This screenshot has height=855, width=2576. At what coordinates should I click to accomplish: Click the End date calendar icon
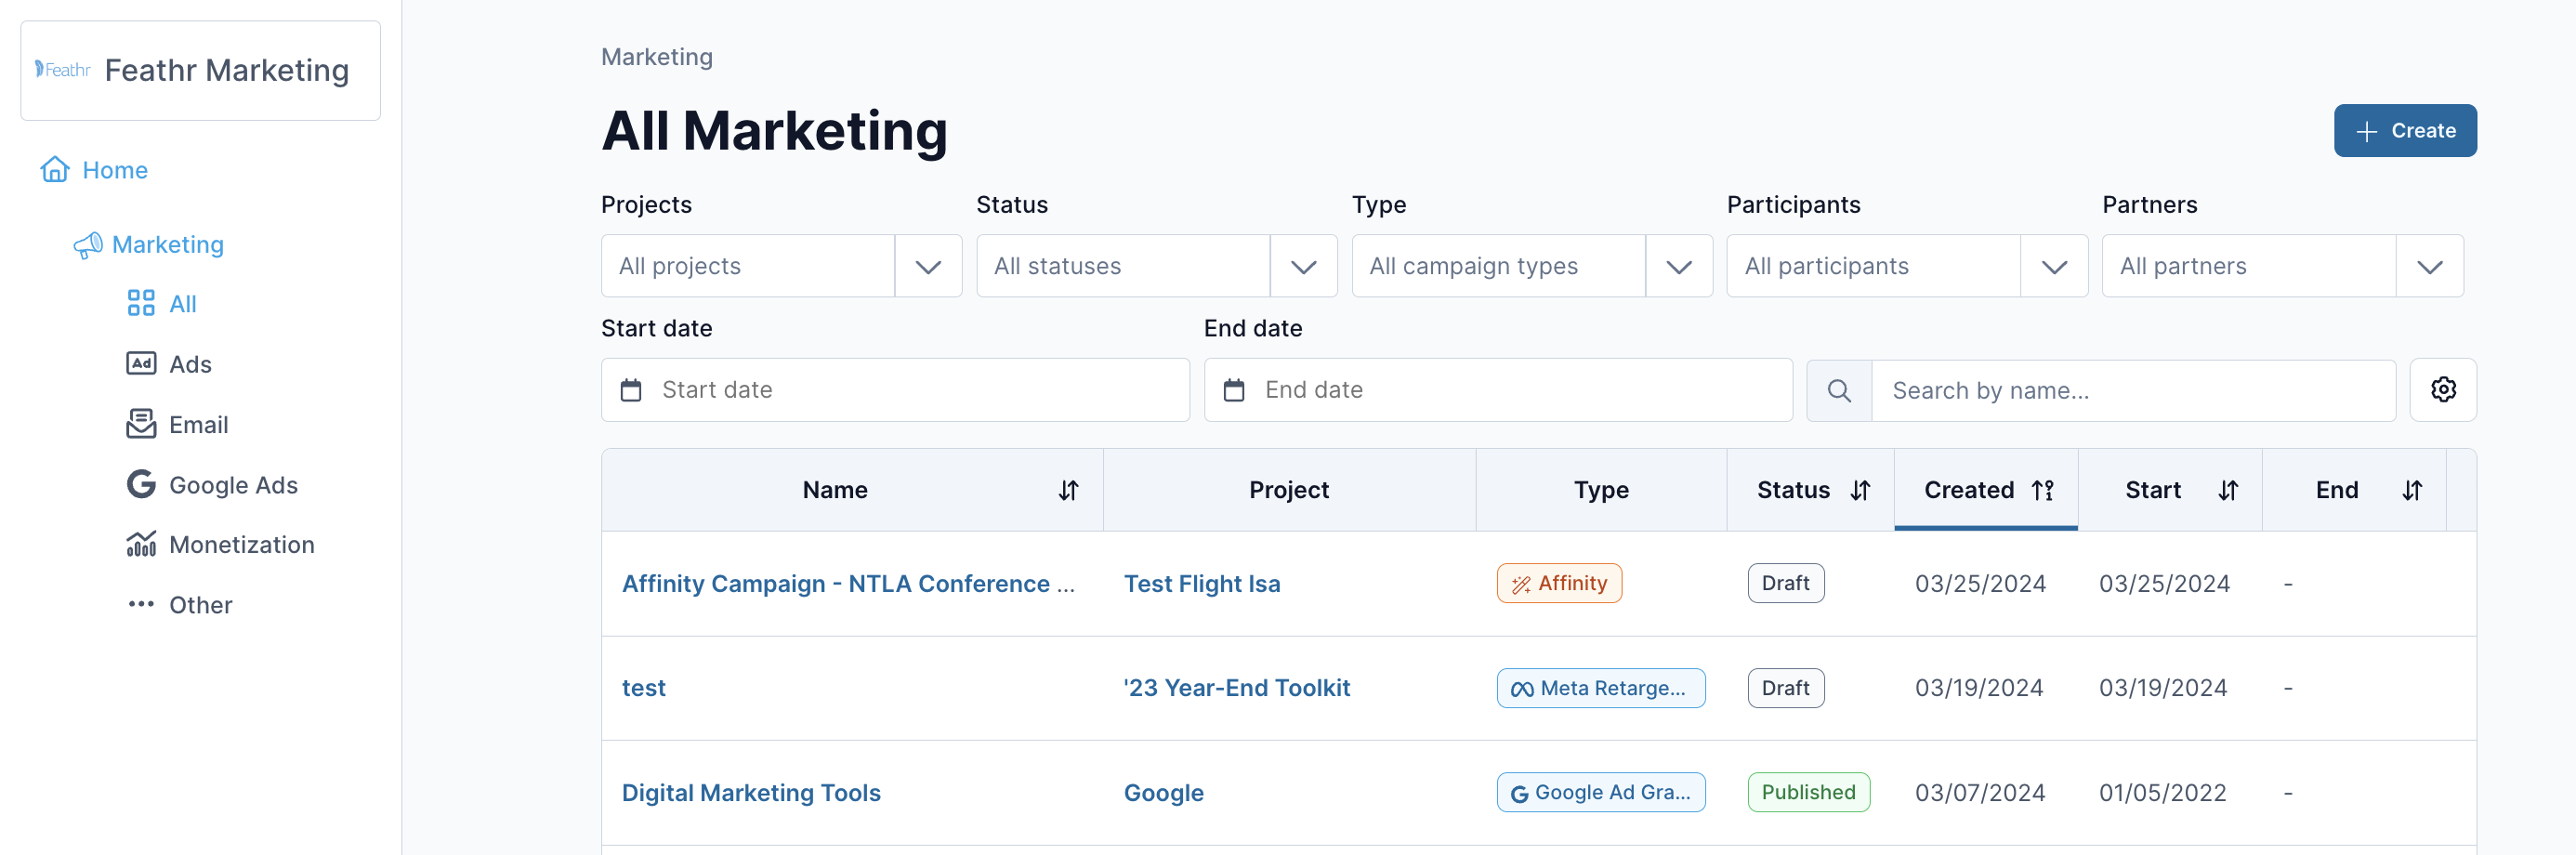pos(1234,390)
